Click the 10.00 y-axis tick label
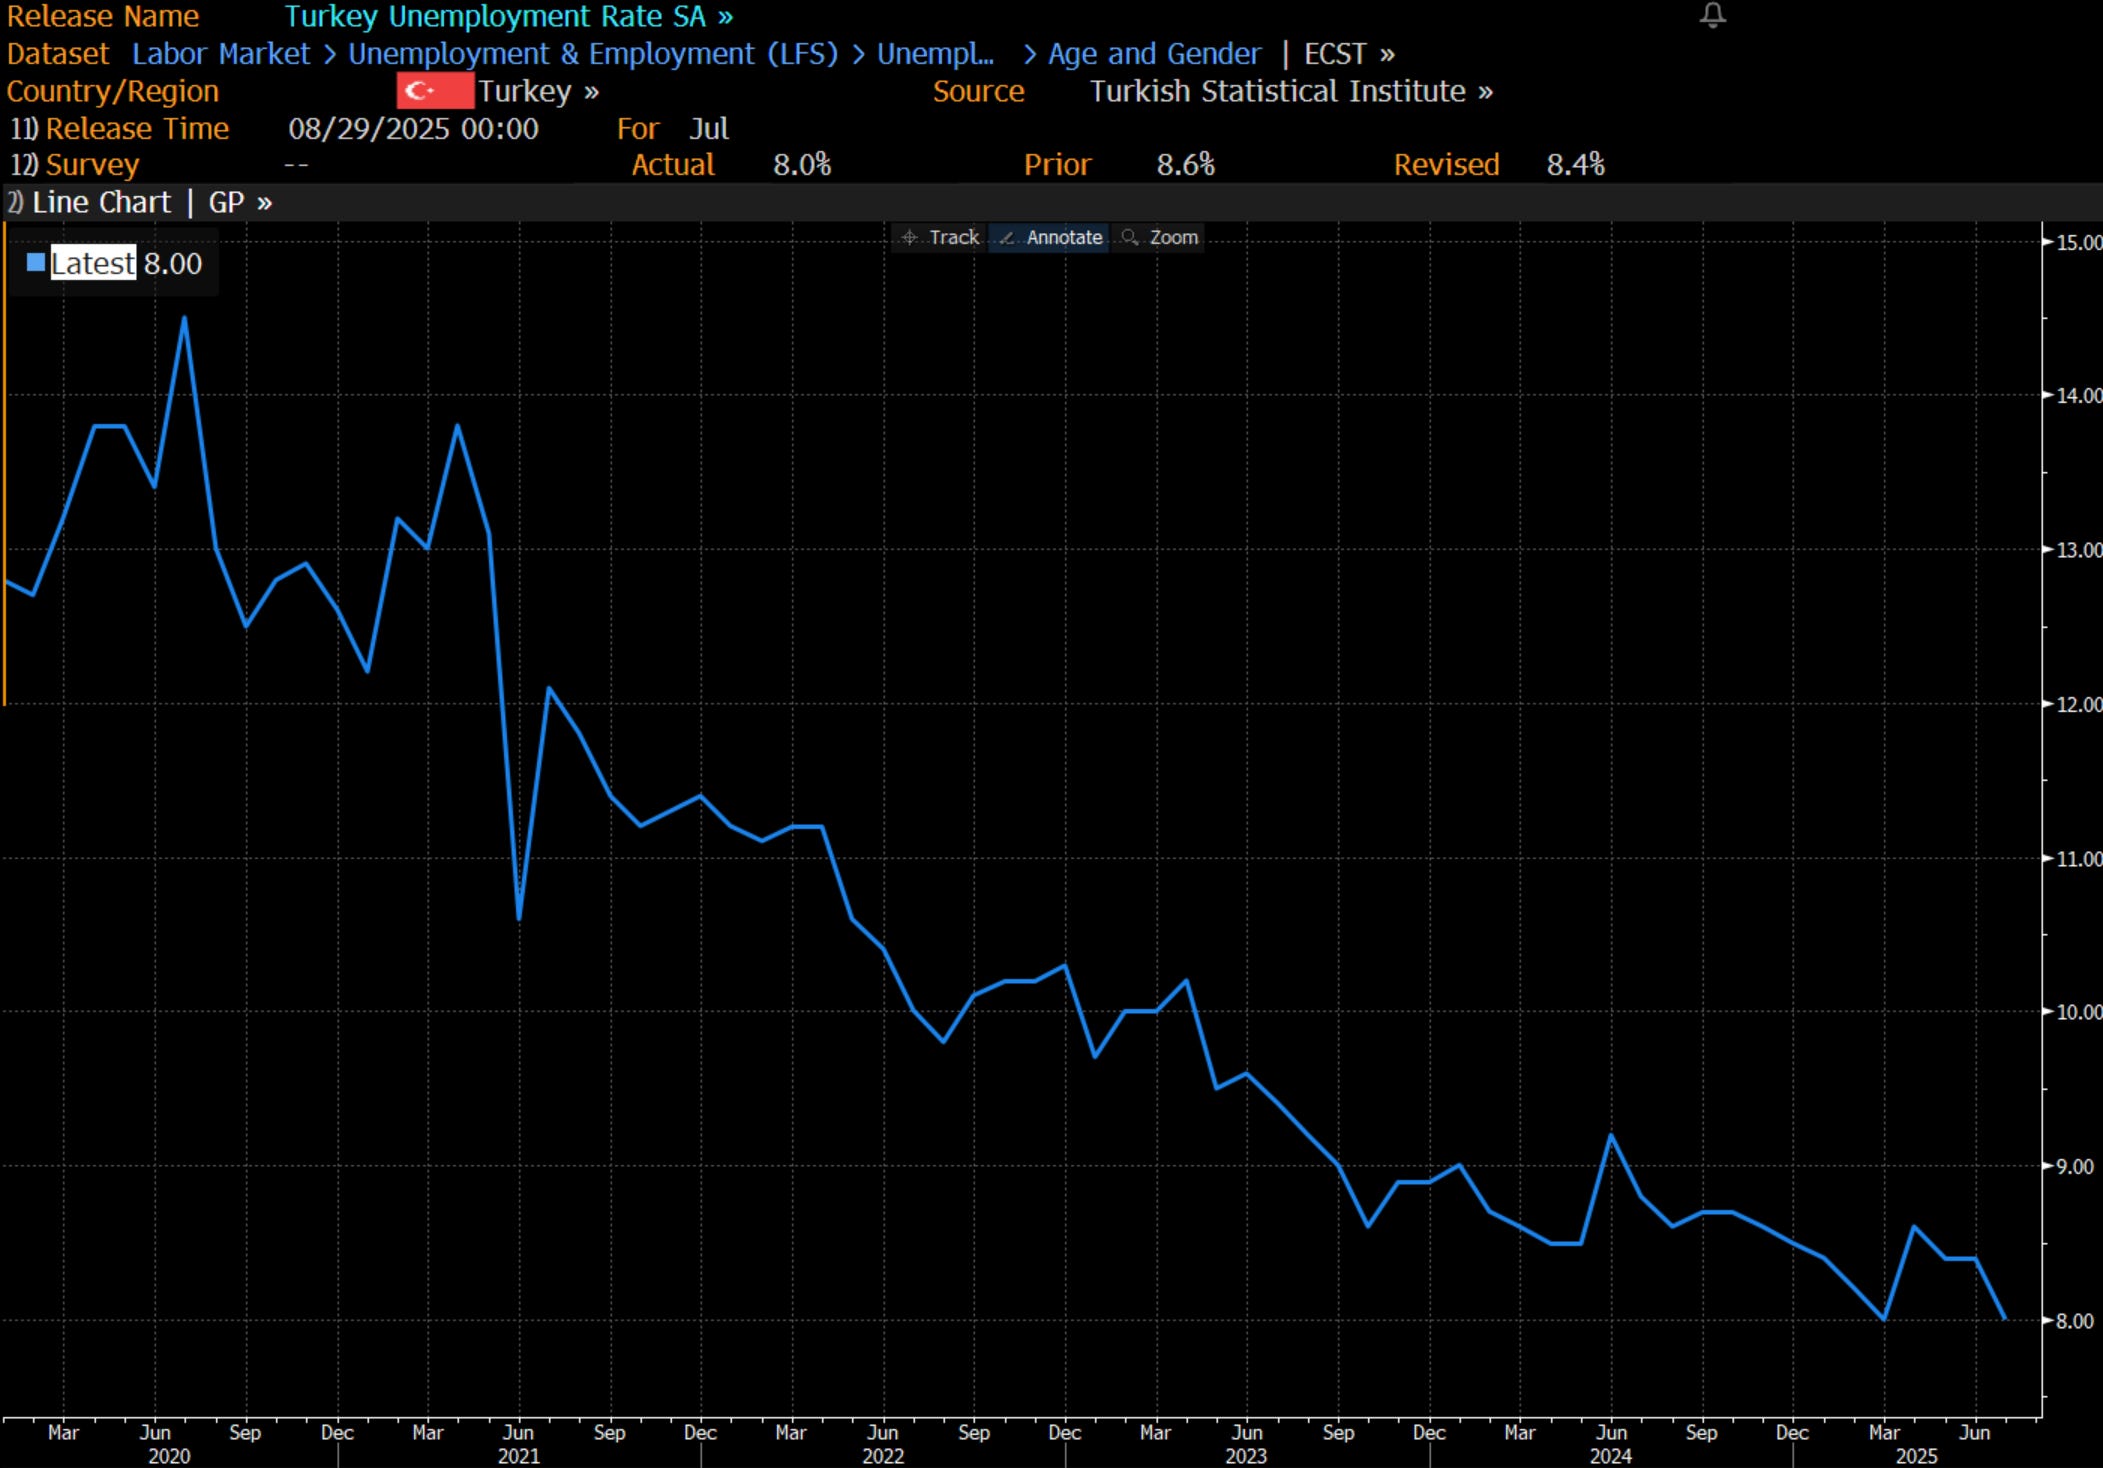2103x1468 pixels. [x=2076, y=1012]
